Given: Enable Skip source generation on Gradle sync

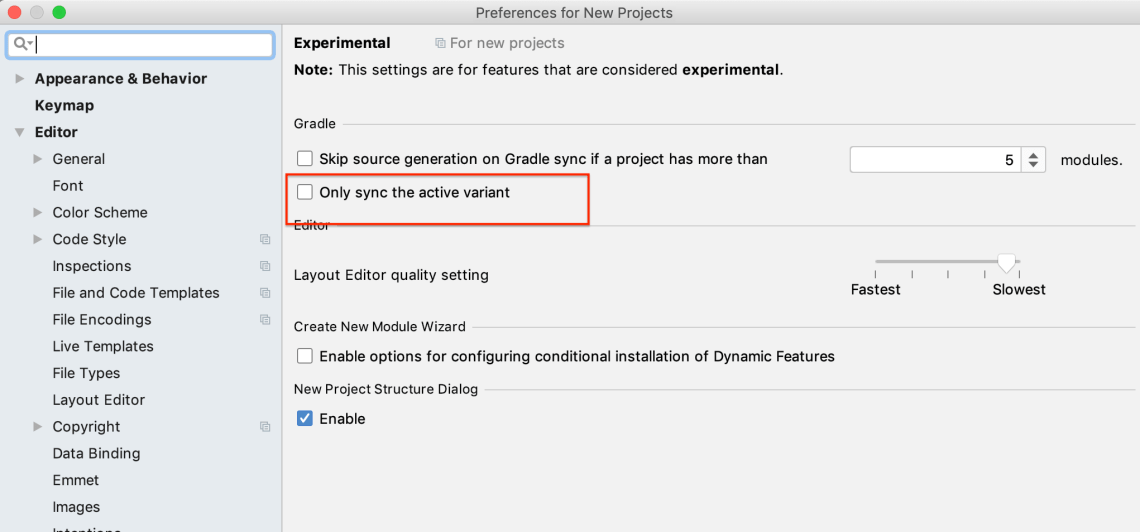Looking at the screenshot, I should (x=305, y=159).
